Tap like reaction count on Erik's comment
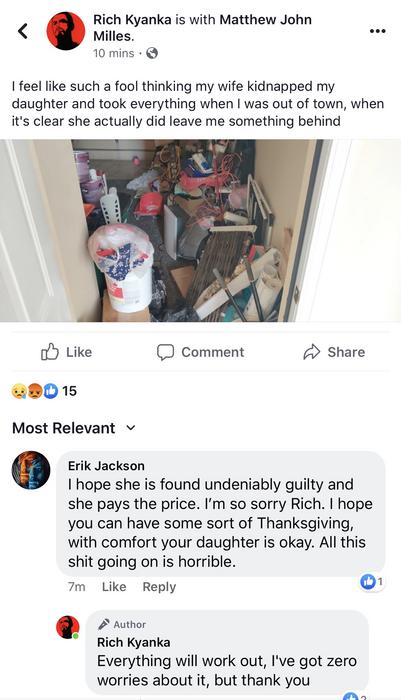Viewport: 401px width, 700px height. 372,581
